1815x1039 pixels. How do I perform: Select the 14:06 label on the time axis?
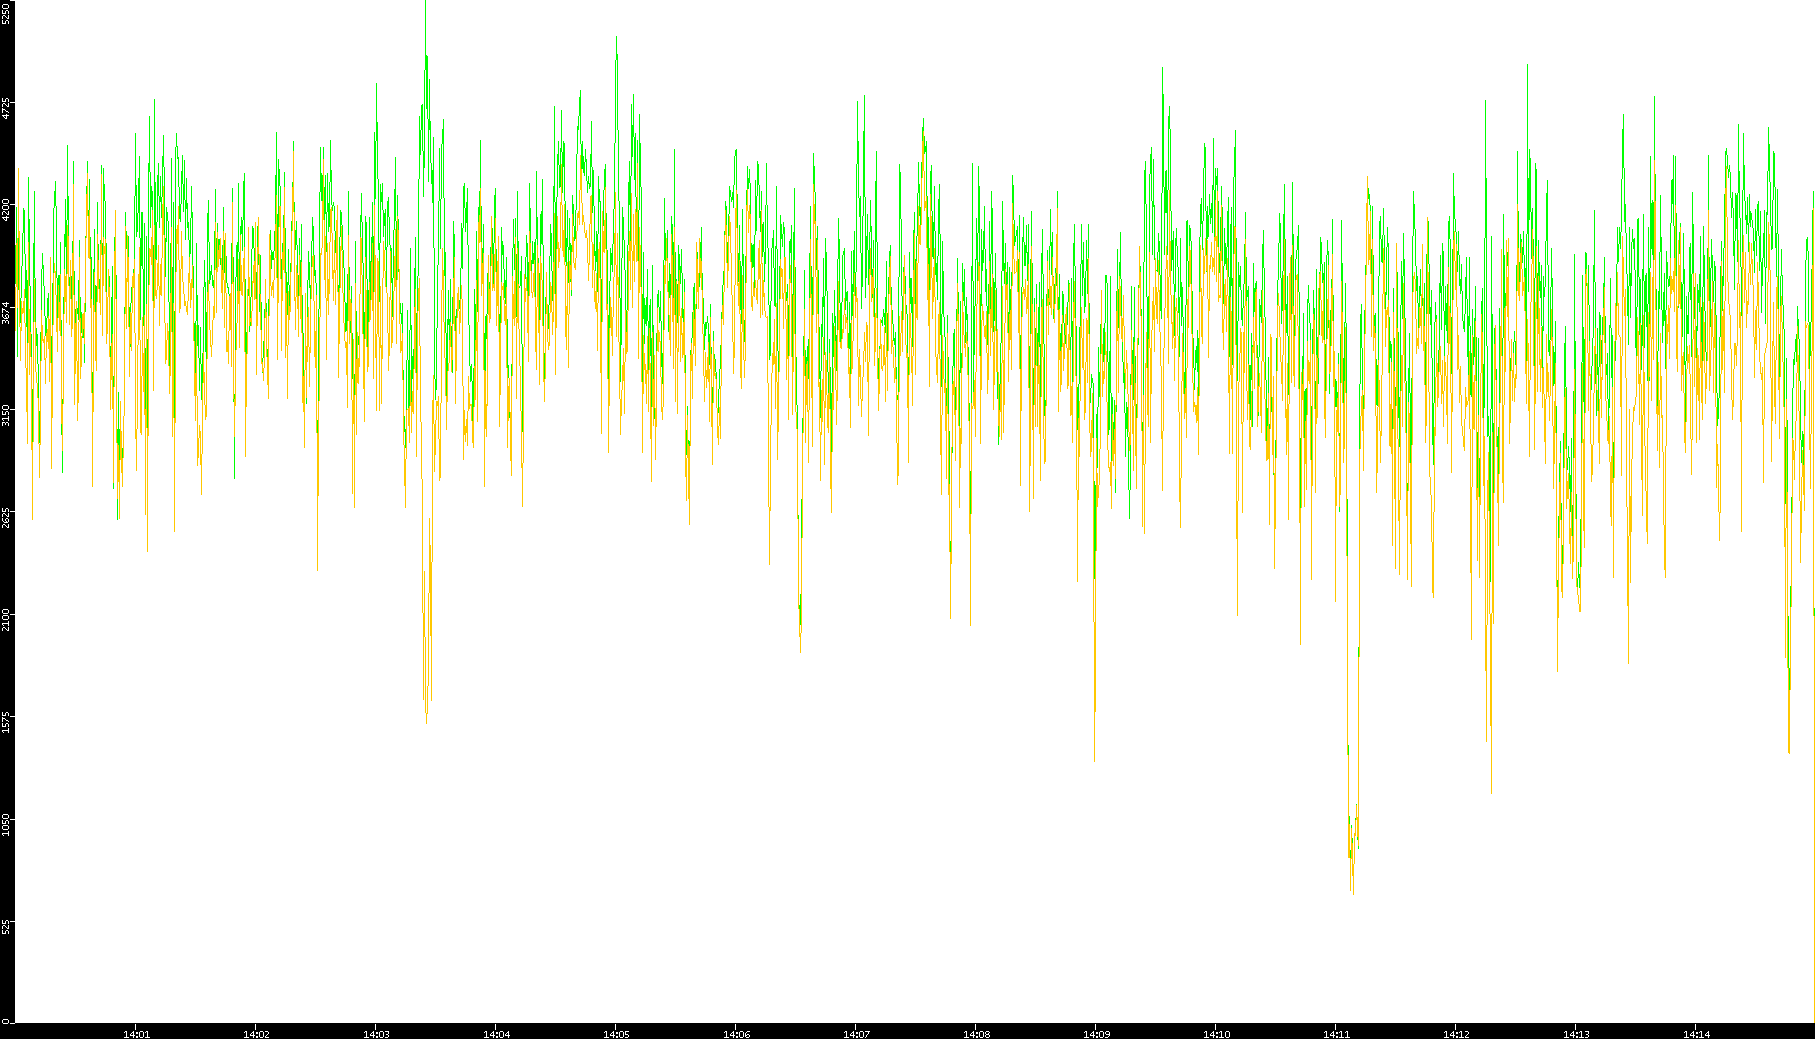coord(736,1034)
